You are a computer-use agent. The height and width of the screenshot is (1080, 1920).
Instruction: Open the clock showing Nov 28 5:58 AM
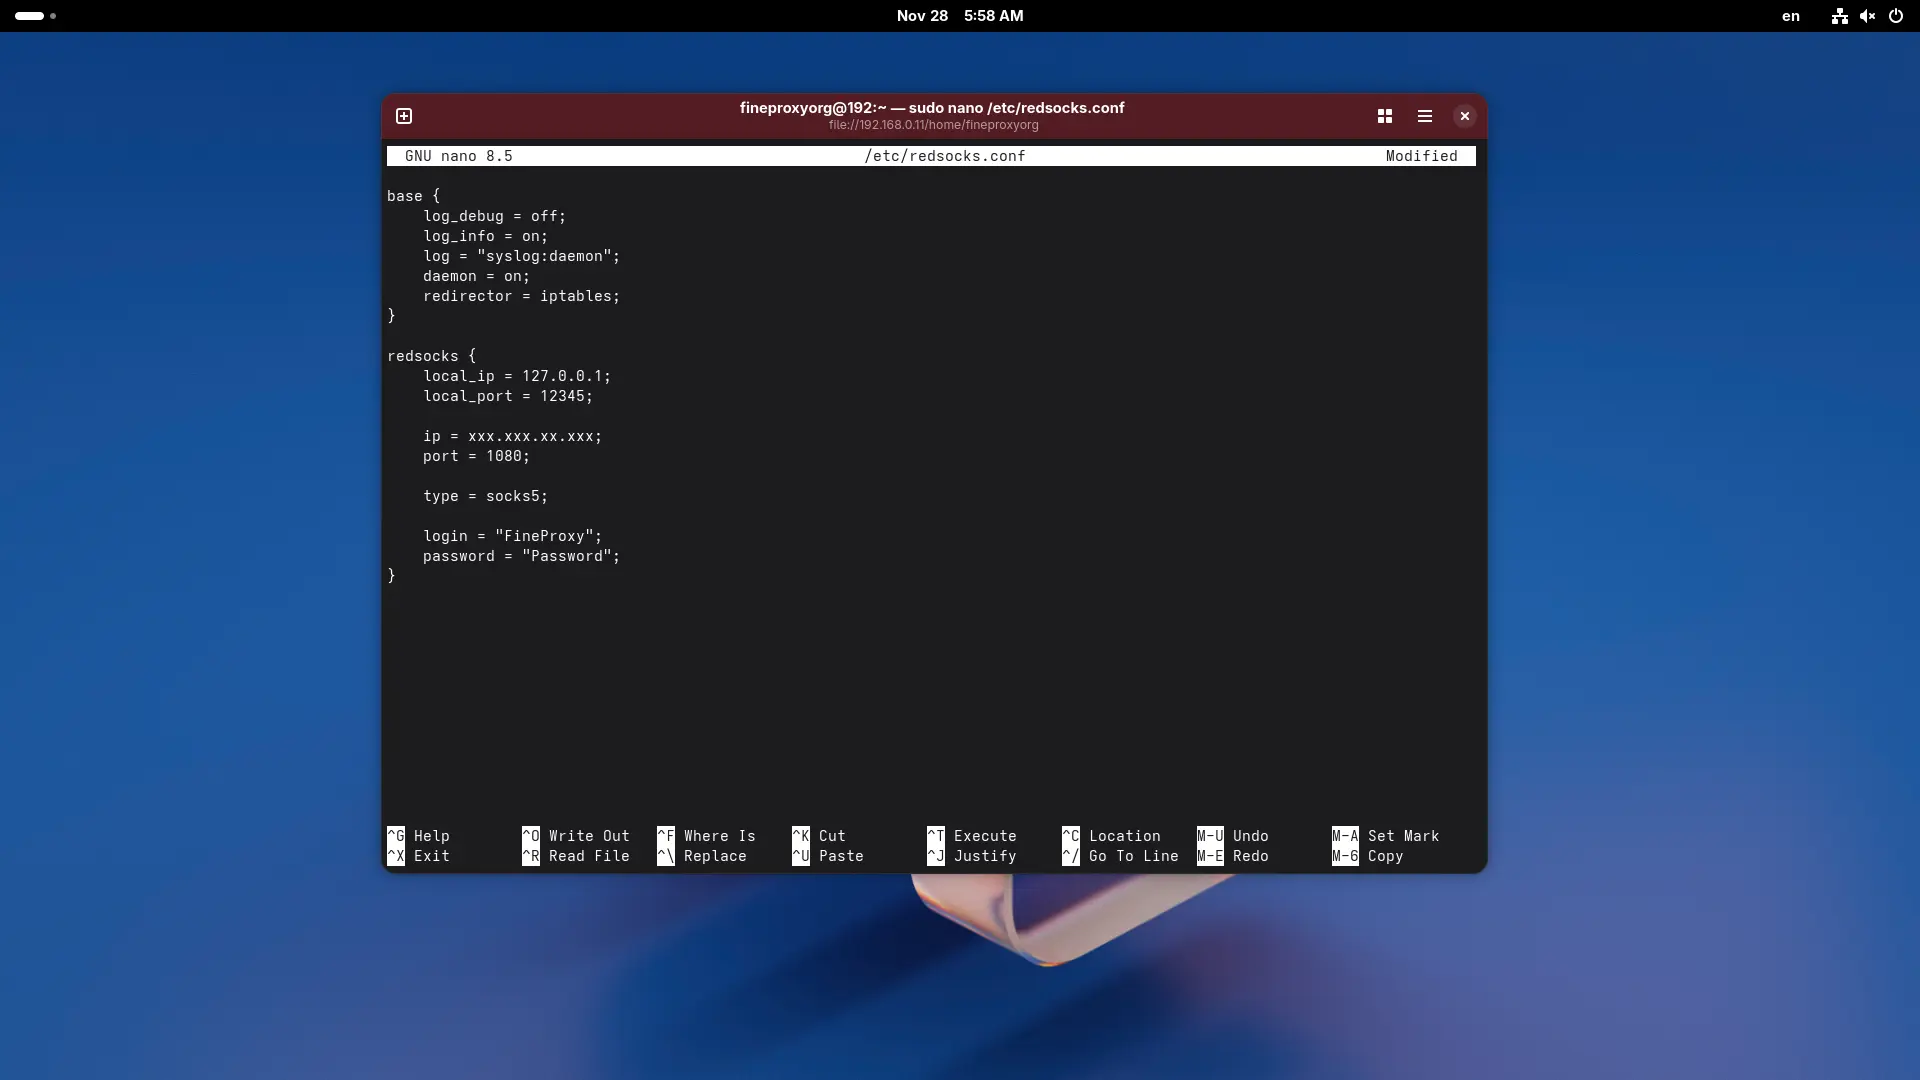tap(960, 16)
